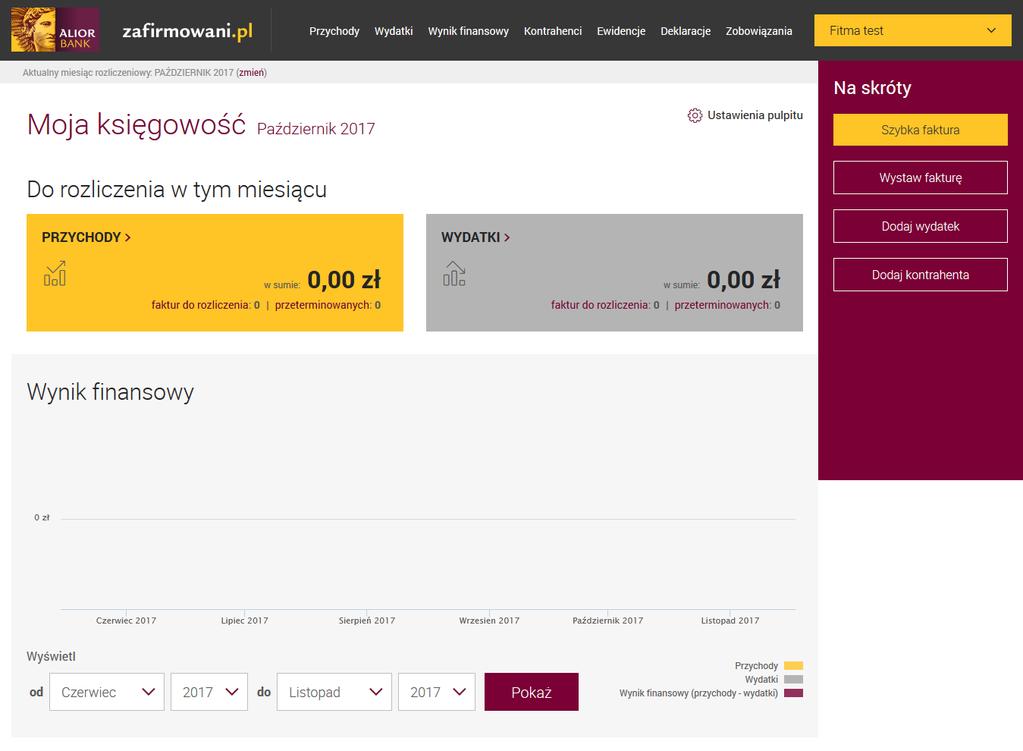Open the start year 2017 dropdown
The width and height of the screenshot is (1023, 751).
tap(209, 692)
